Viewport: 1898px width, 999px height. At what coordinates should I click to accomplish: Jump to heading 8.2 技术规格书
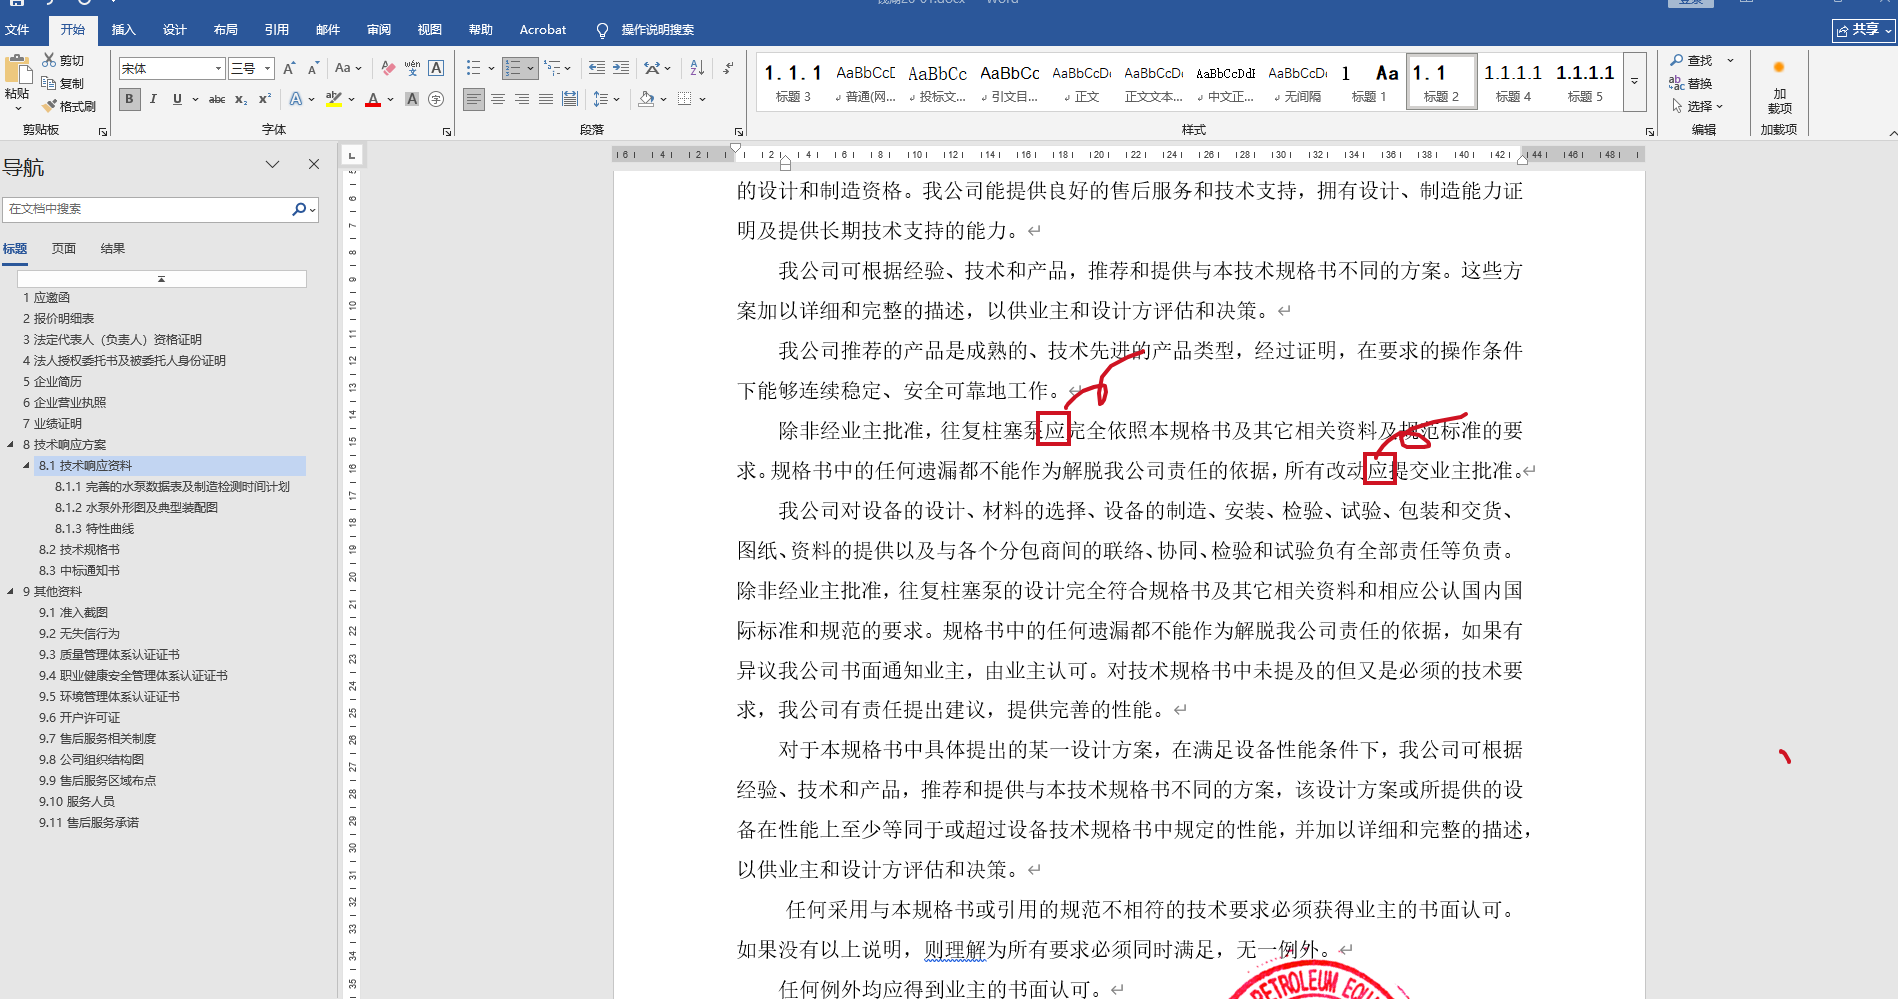(x=79, y=550)
